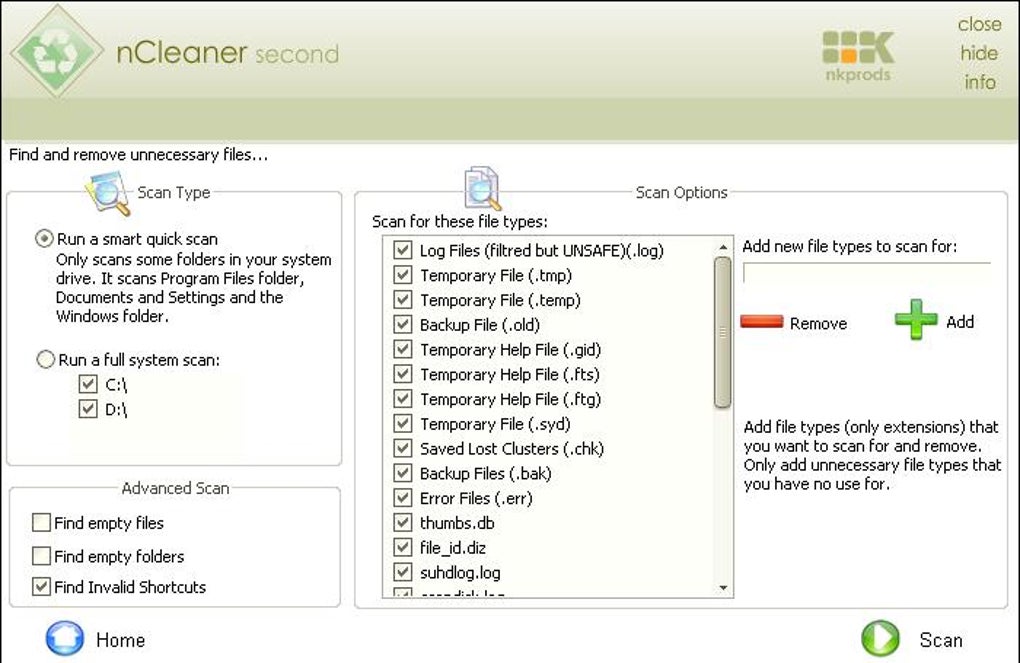Uncheck Temporary Help File (.fts)

pos(403,373)
